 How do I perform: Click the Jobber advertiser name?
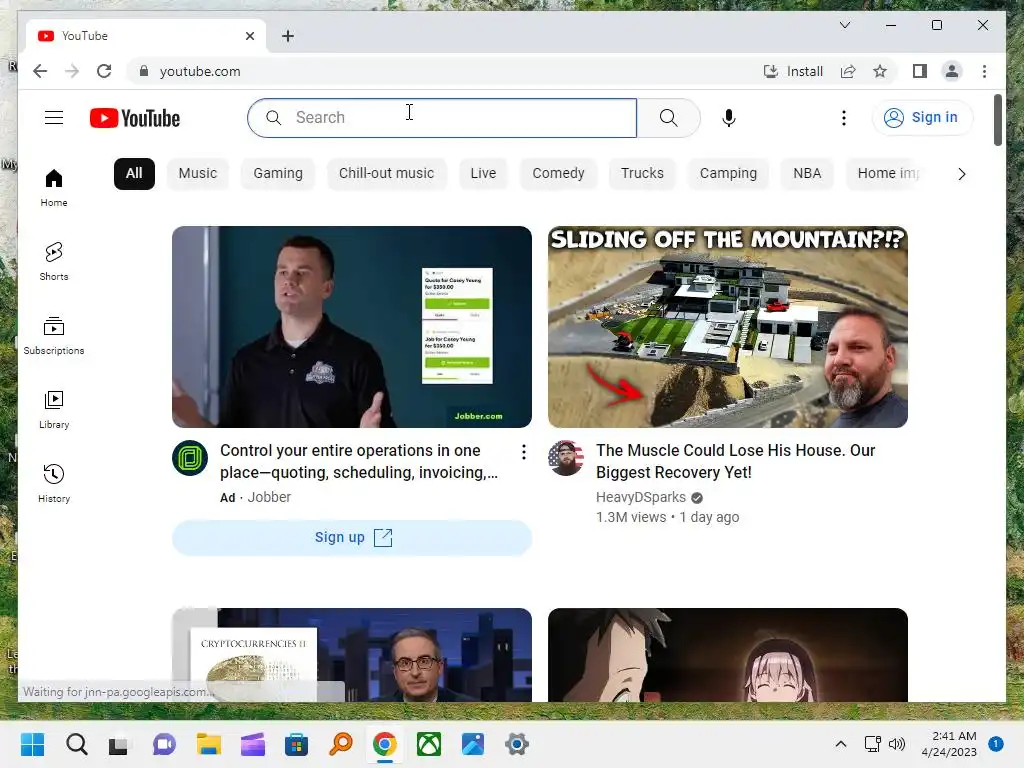[269, 498]
